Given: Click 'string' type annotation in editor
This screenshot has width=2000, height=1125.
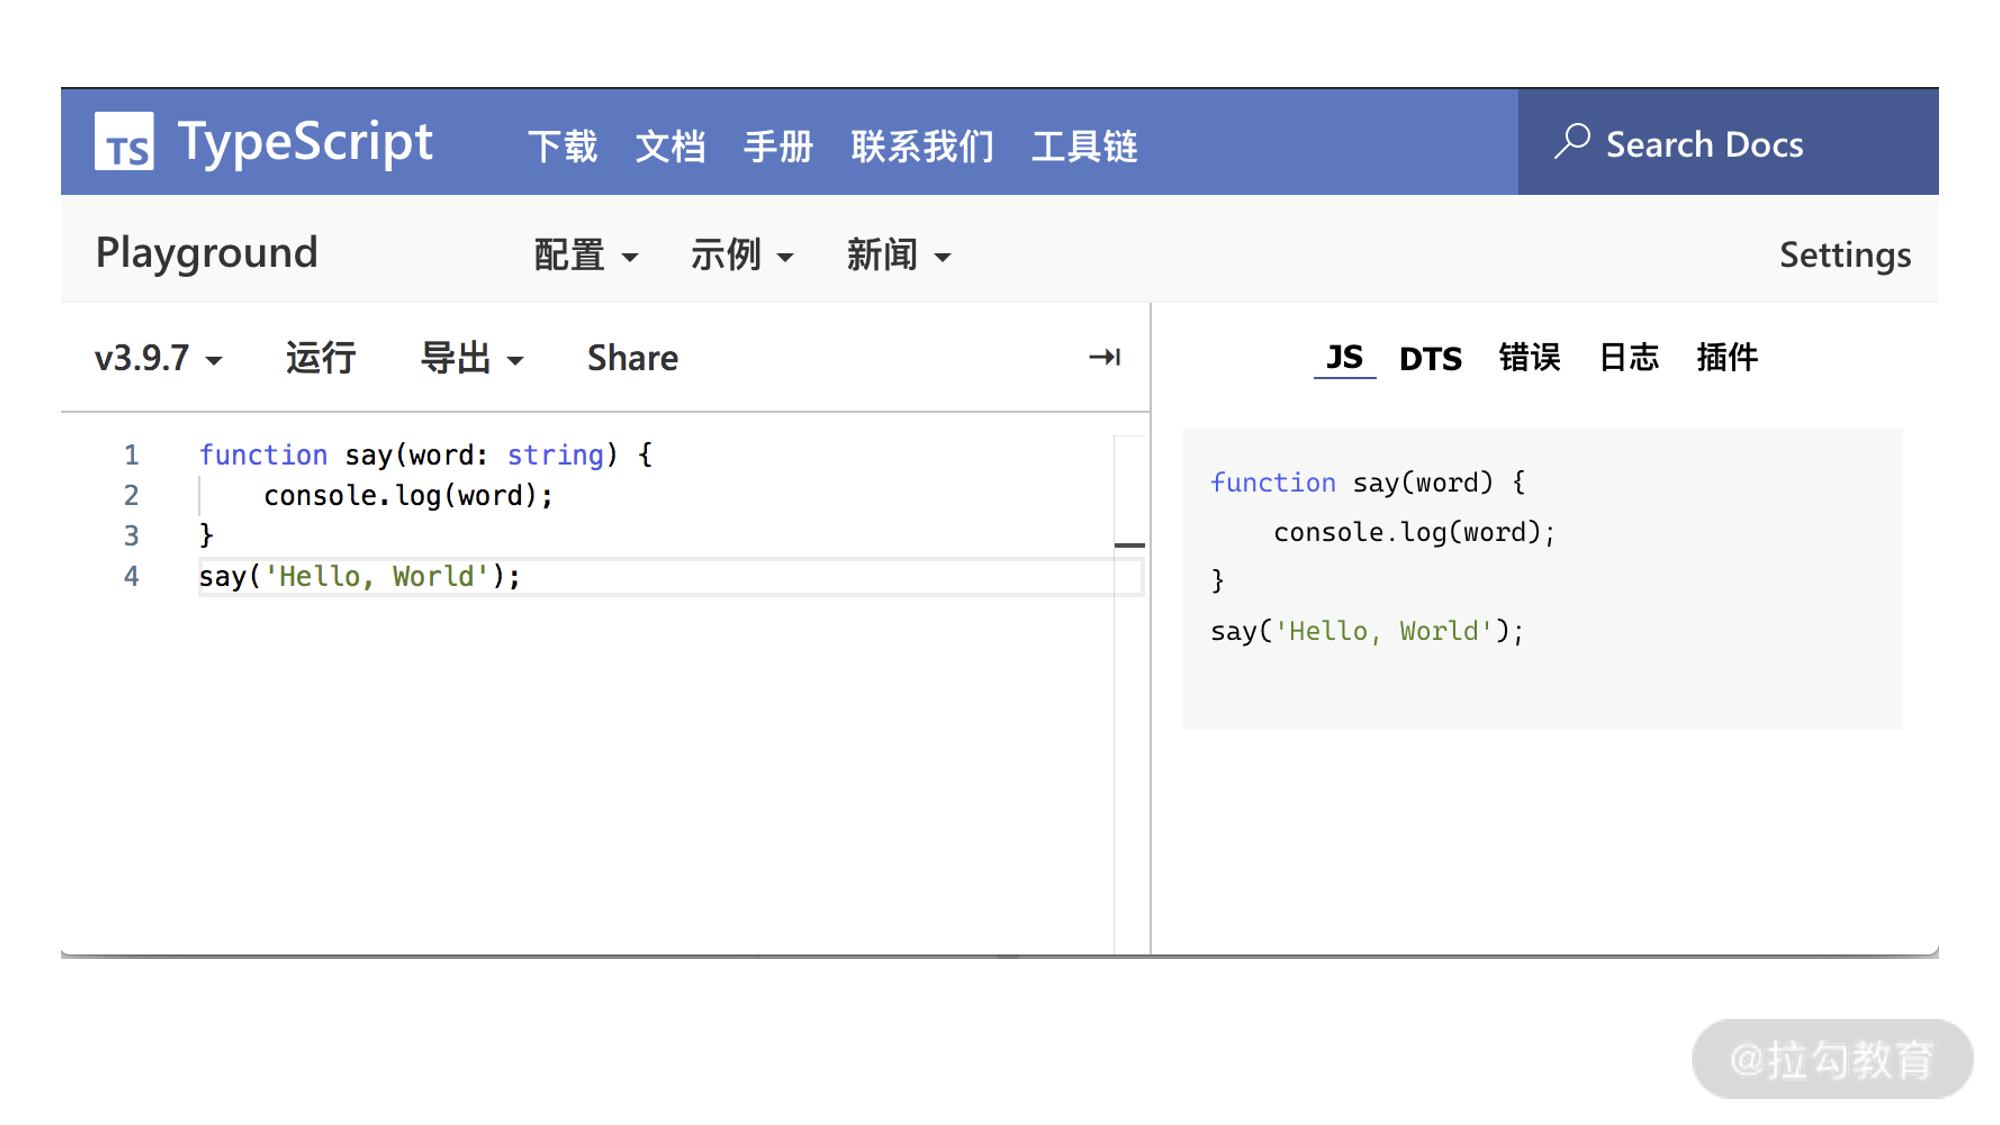Looking at the screenshot, I should (x=555, y=455).
